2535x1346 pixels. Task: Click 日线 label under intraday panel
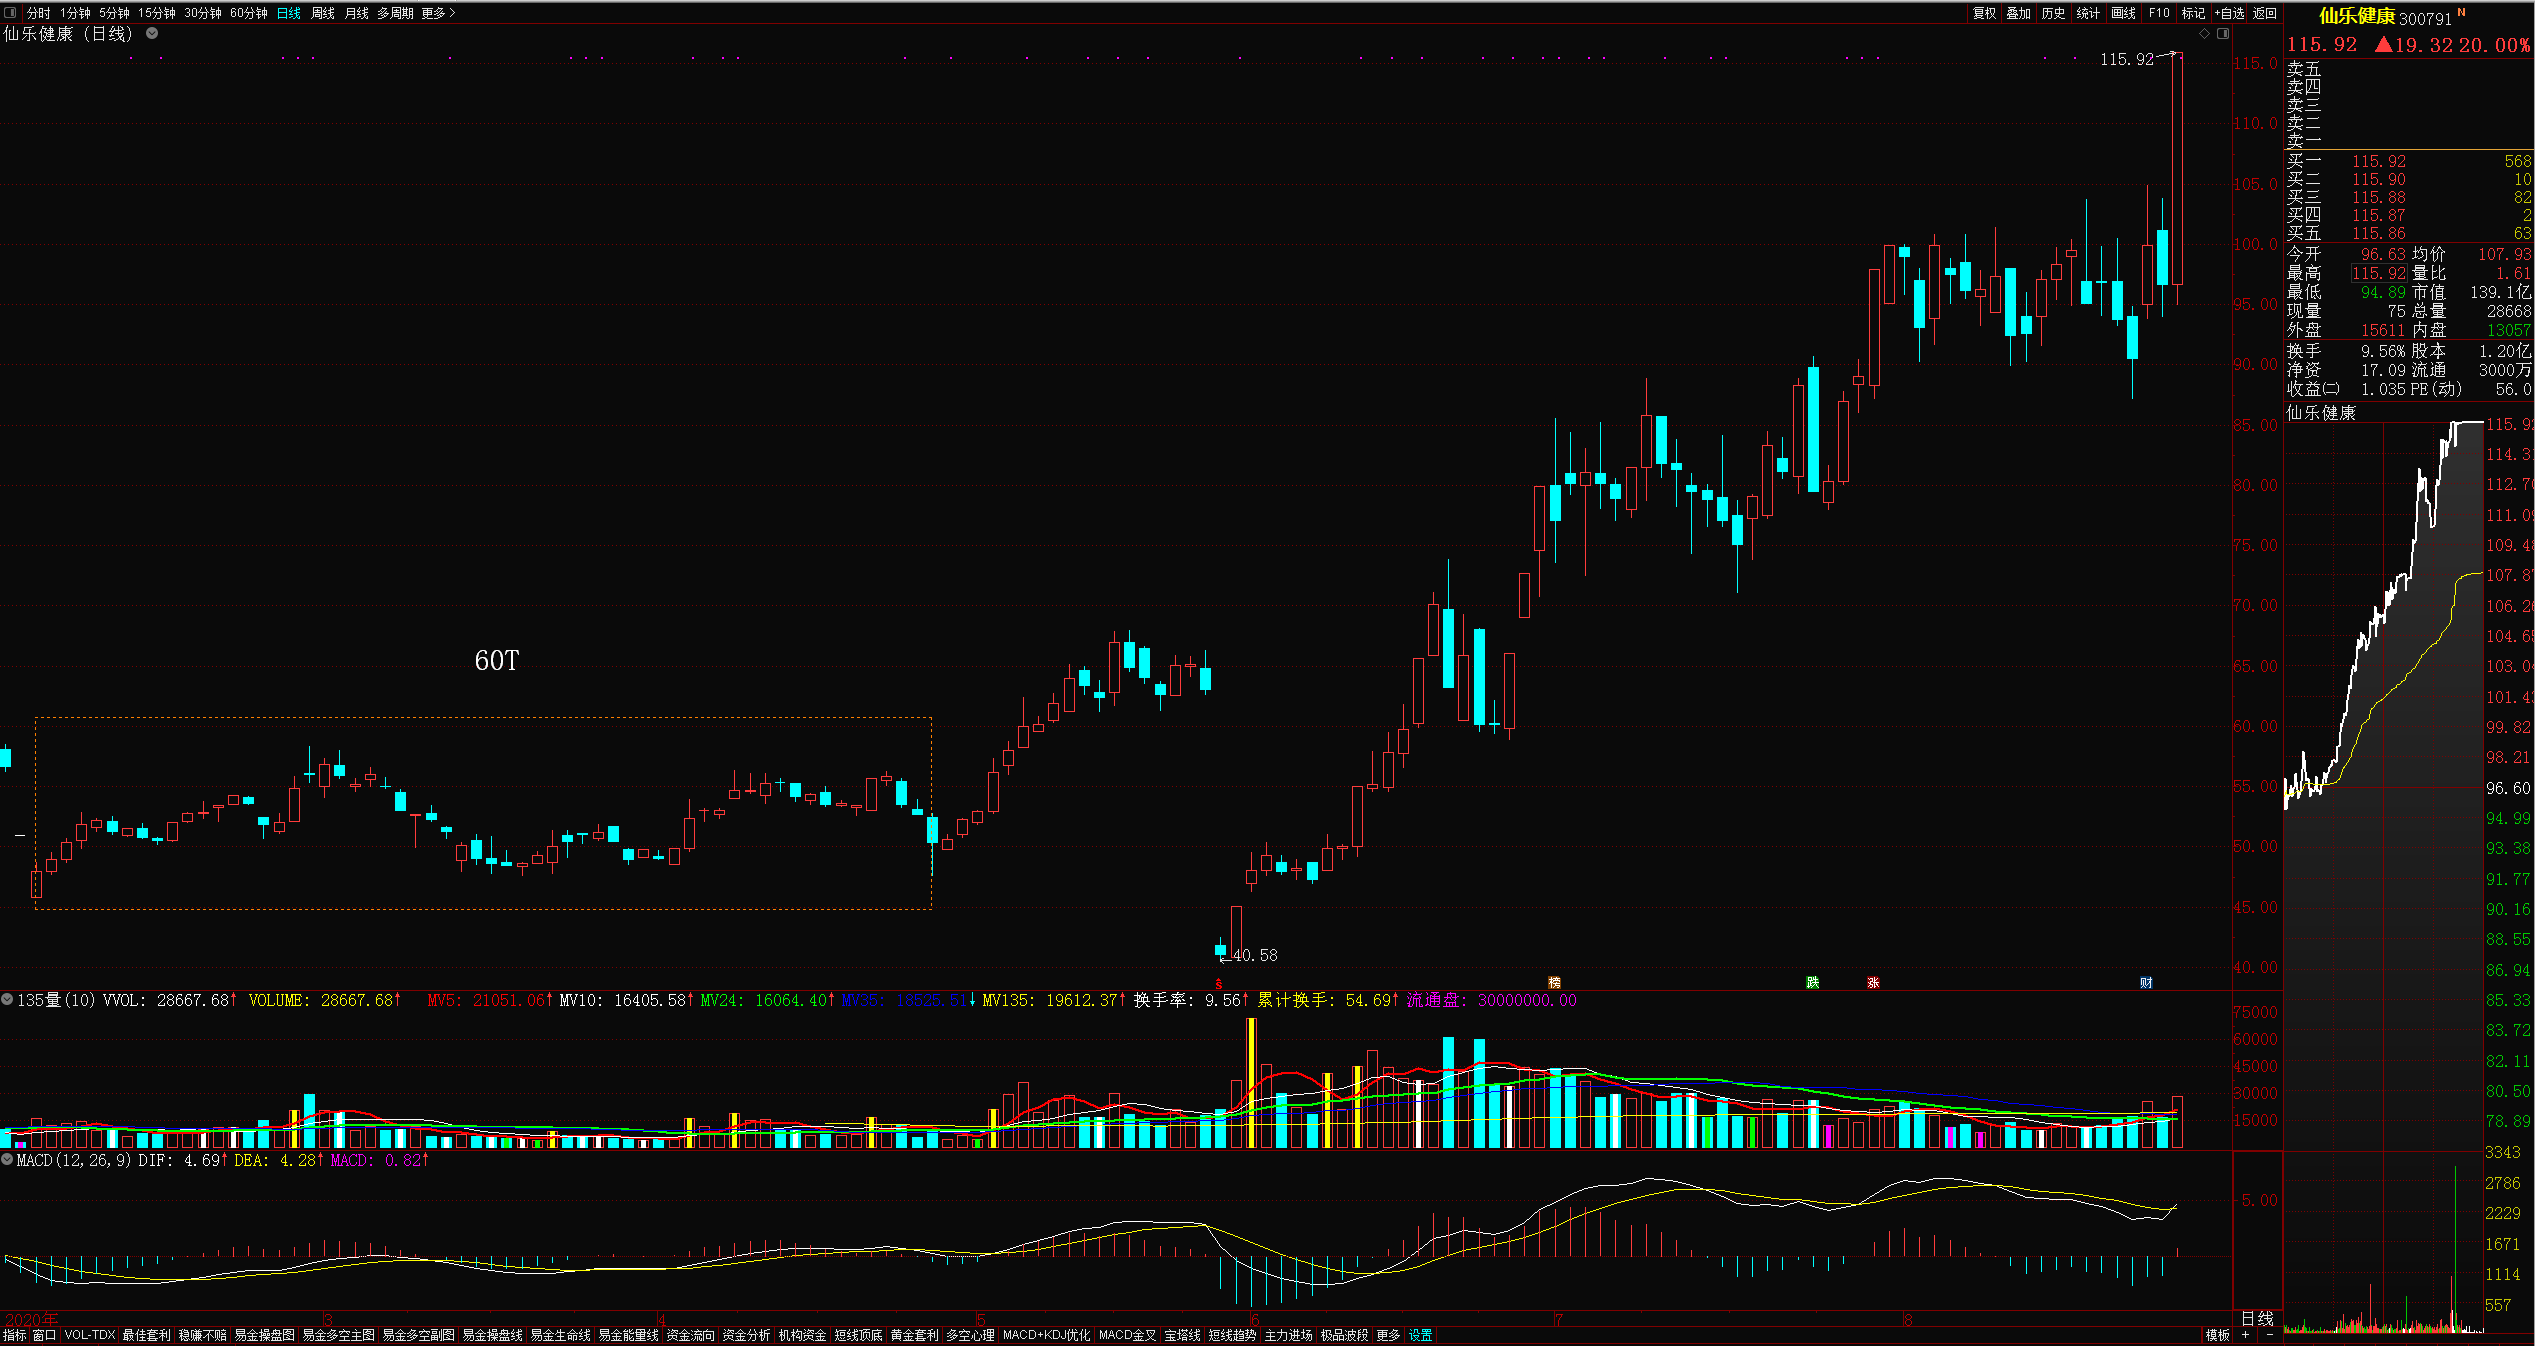click(x=2258, y=1319)
